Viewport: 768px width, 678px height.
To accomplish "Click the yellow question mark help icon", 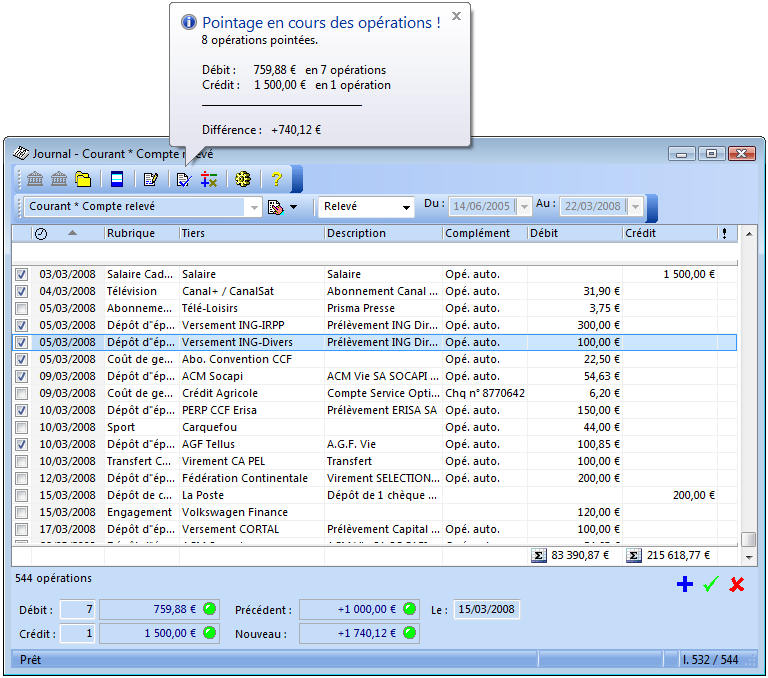I will (x=277, y=179).
